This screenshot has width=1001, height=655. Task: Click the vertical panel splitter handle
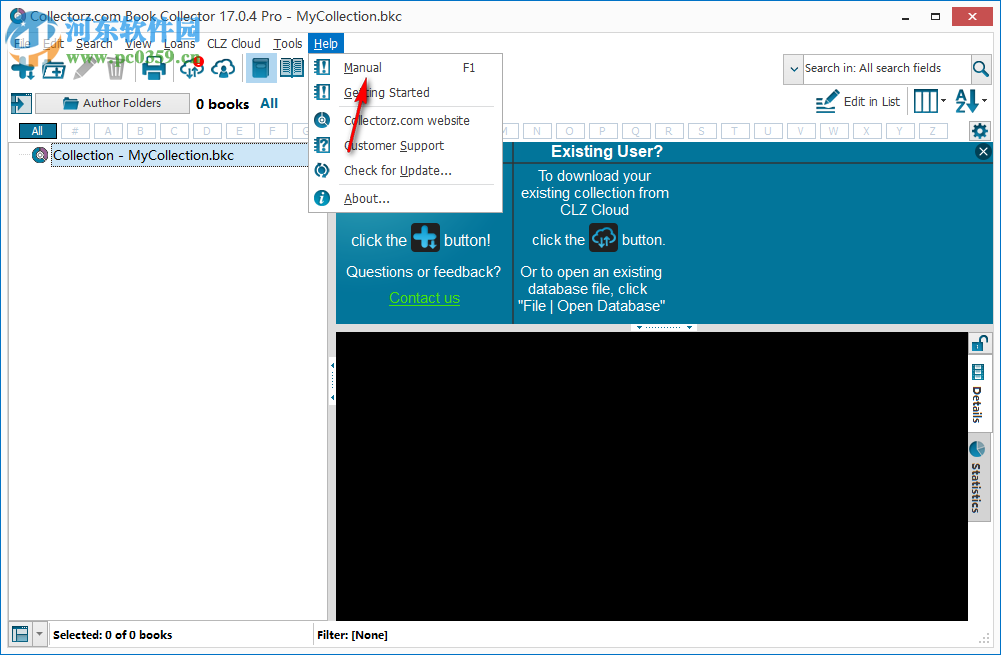[332, 381]
